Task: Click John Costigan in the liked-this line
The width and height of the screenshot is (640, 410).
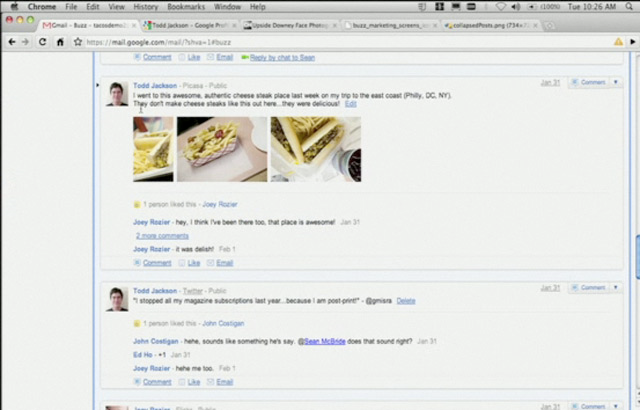Action: tap(223, 324)
